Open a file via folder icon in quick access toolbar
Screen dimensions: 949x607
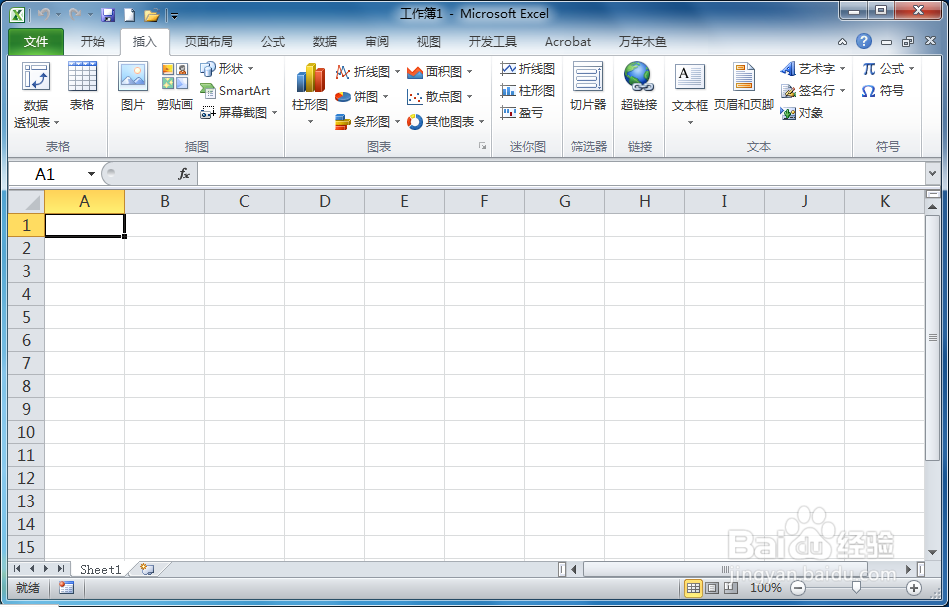[151, 15]
